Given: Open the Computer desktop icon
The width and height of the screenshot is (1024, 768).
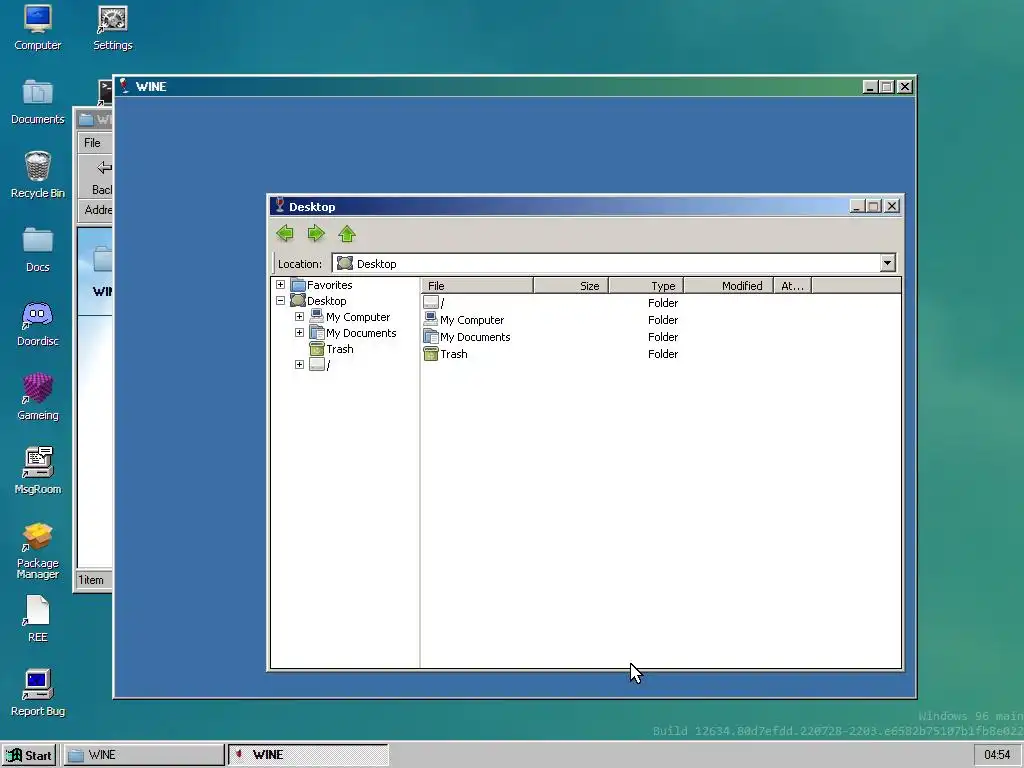Looking at the screenshot, I should [x=37, y=27].
